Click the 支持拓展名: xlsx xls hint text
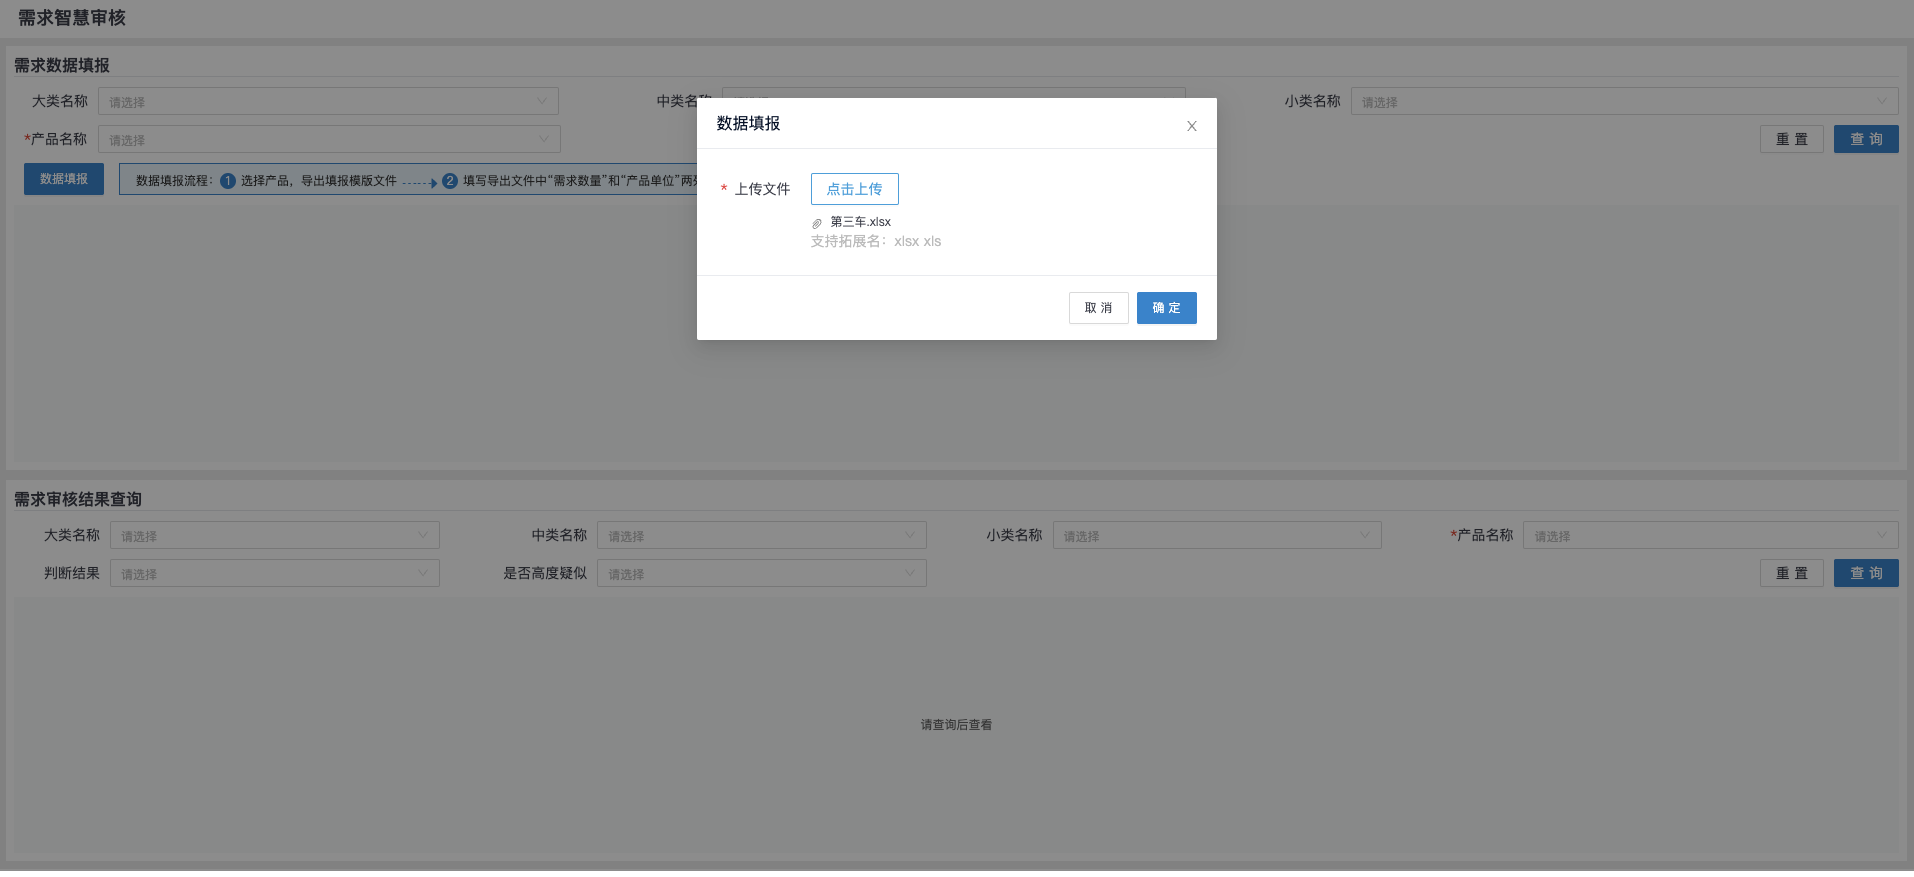The image size is (1914, 877). 876,241
